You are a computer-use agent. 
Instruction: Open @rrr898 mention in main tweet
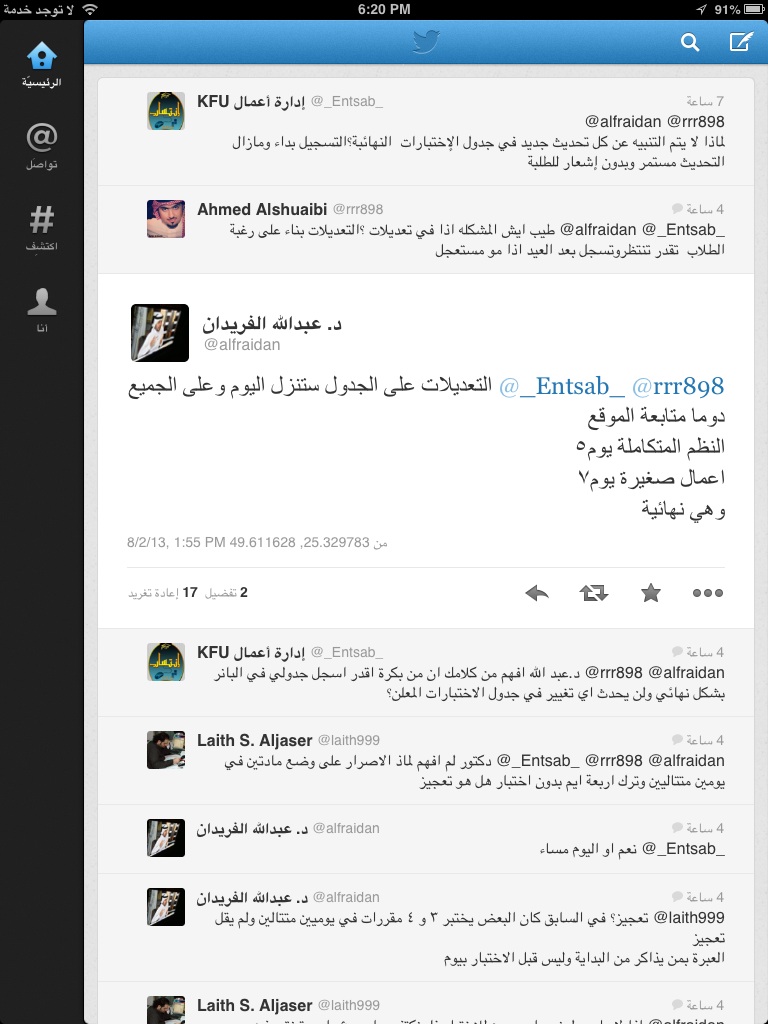(x=678, y=387)
